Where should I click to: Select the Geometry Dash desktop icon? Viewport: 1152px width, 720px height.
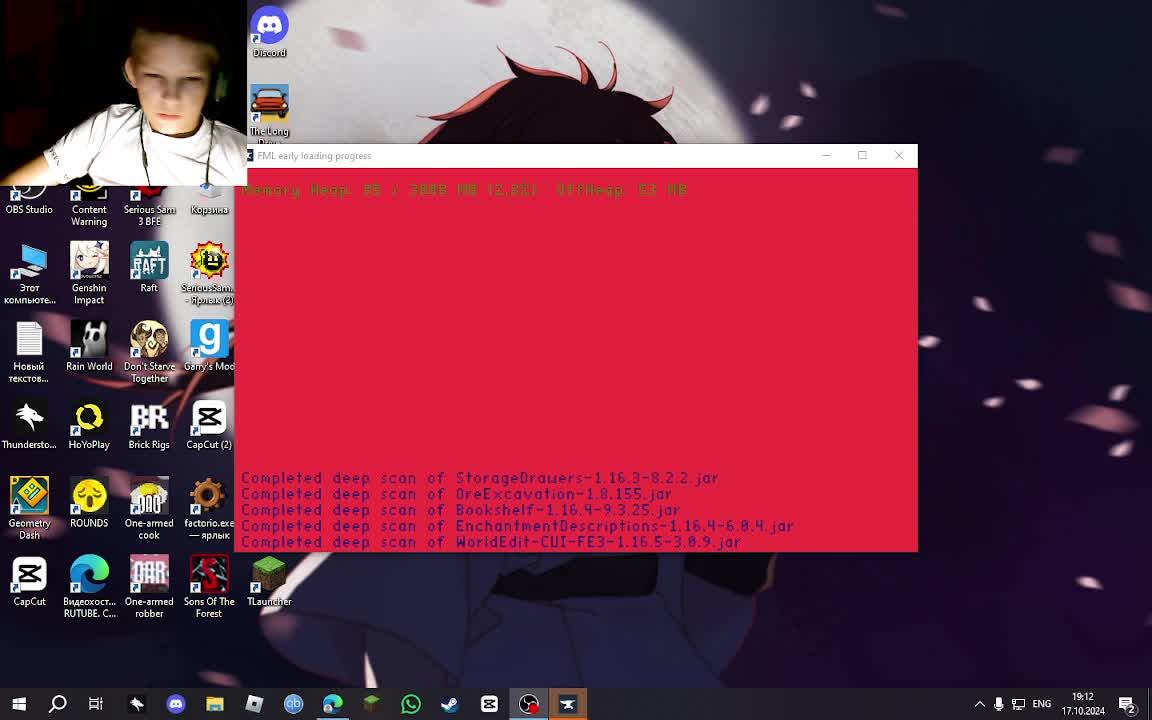coord(29,508)
